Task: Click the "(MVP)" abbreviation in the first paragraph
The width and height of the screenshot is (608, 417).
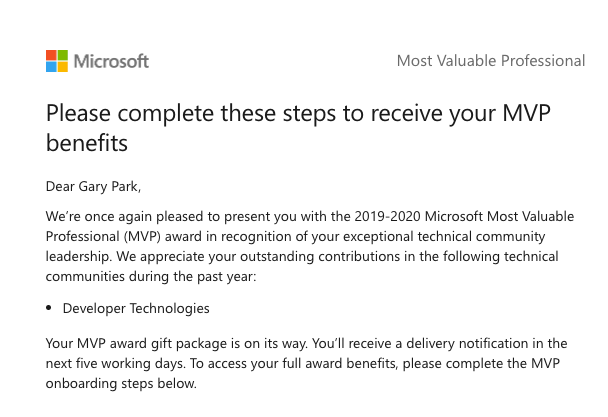Action: [x=143, y=236]
